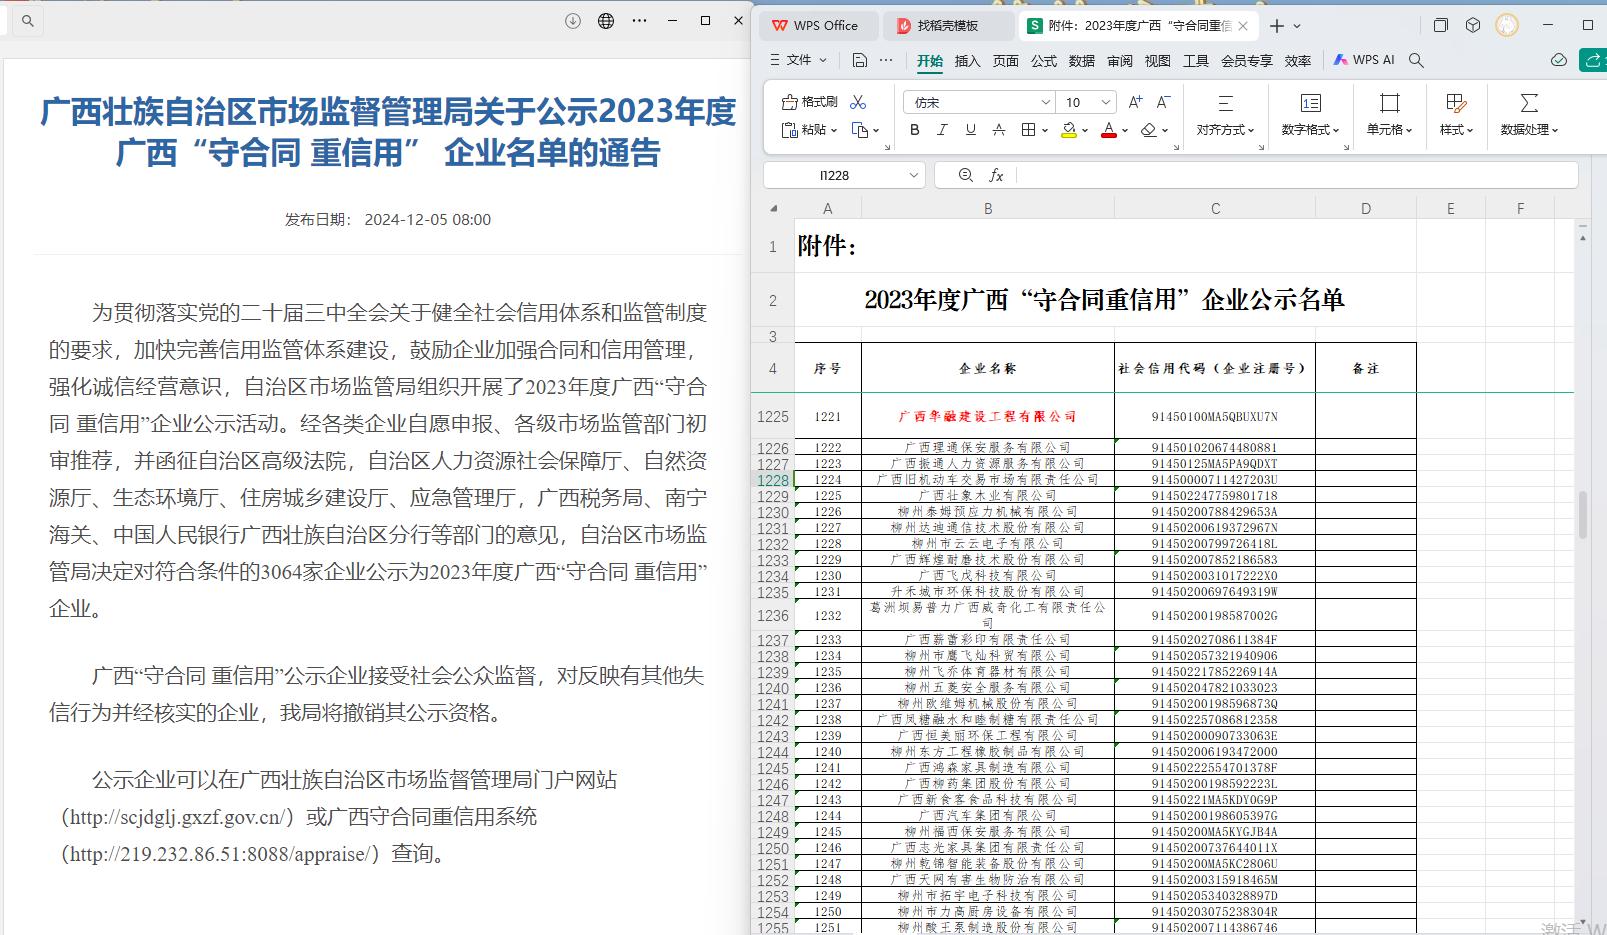Open font color dropdown arrow
Viewport: 1607px width, 935px height.
[x=1124, y=131]
